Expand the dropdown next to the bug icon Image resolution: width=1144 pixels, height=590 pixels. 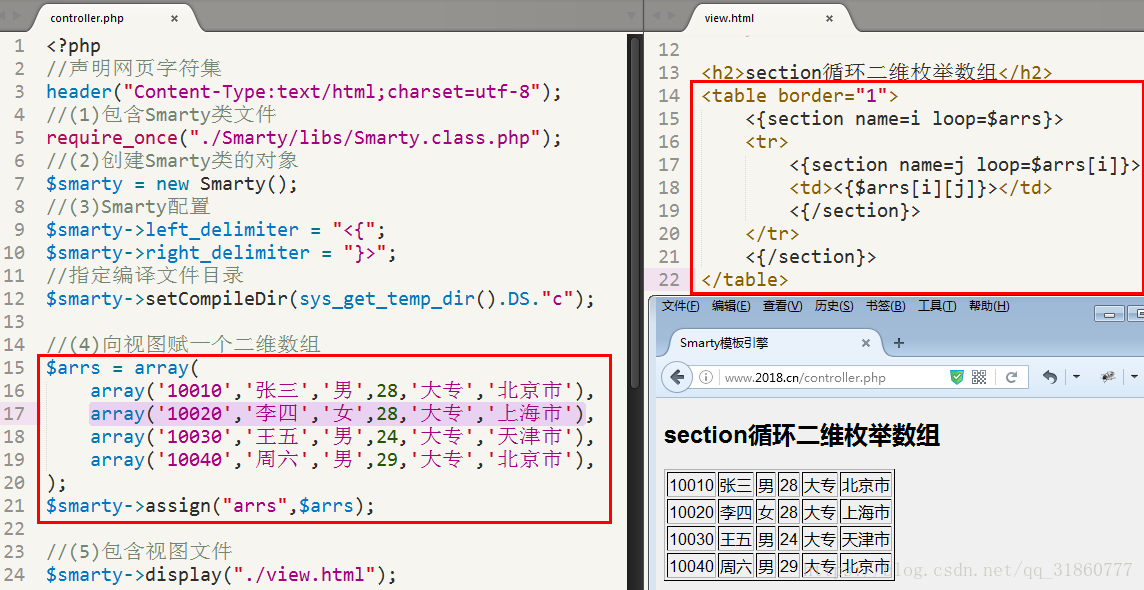pyautogui.click(x=1135, y=377)
